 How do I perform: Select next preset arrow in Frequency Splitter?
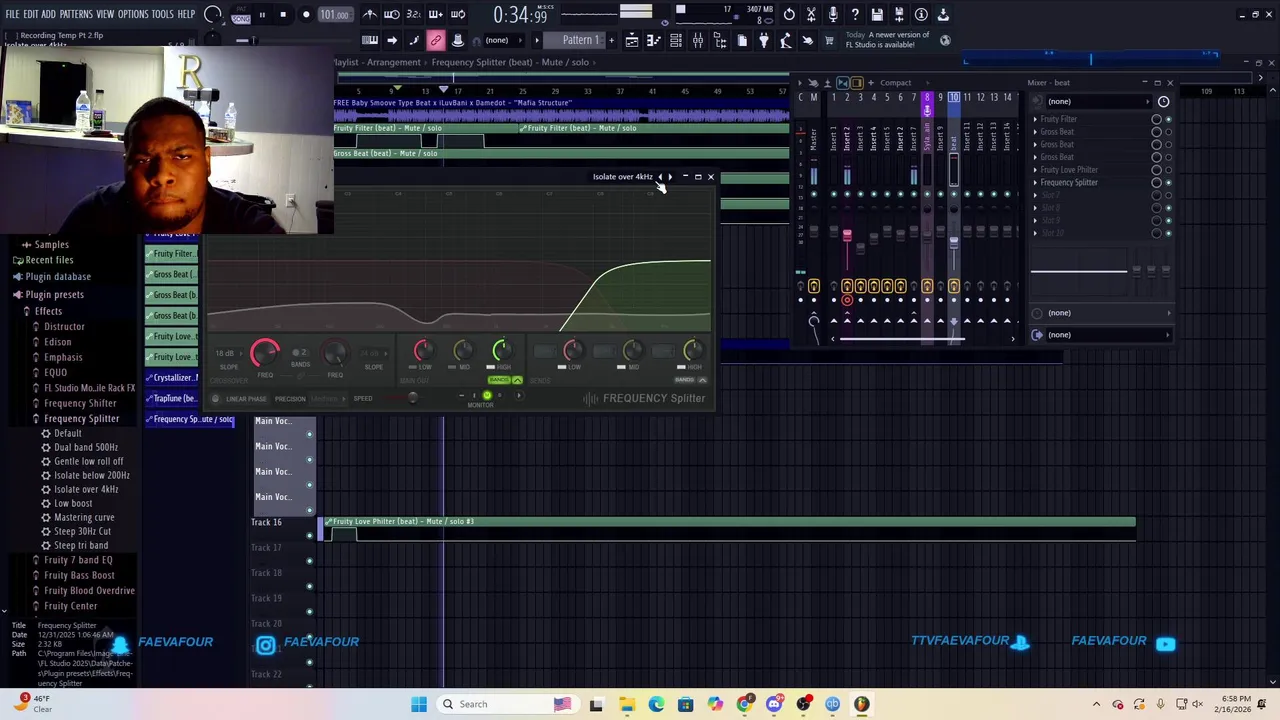click(x=670, y=177)
